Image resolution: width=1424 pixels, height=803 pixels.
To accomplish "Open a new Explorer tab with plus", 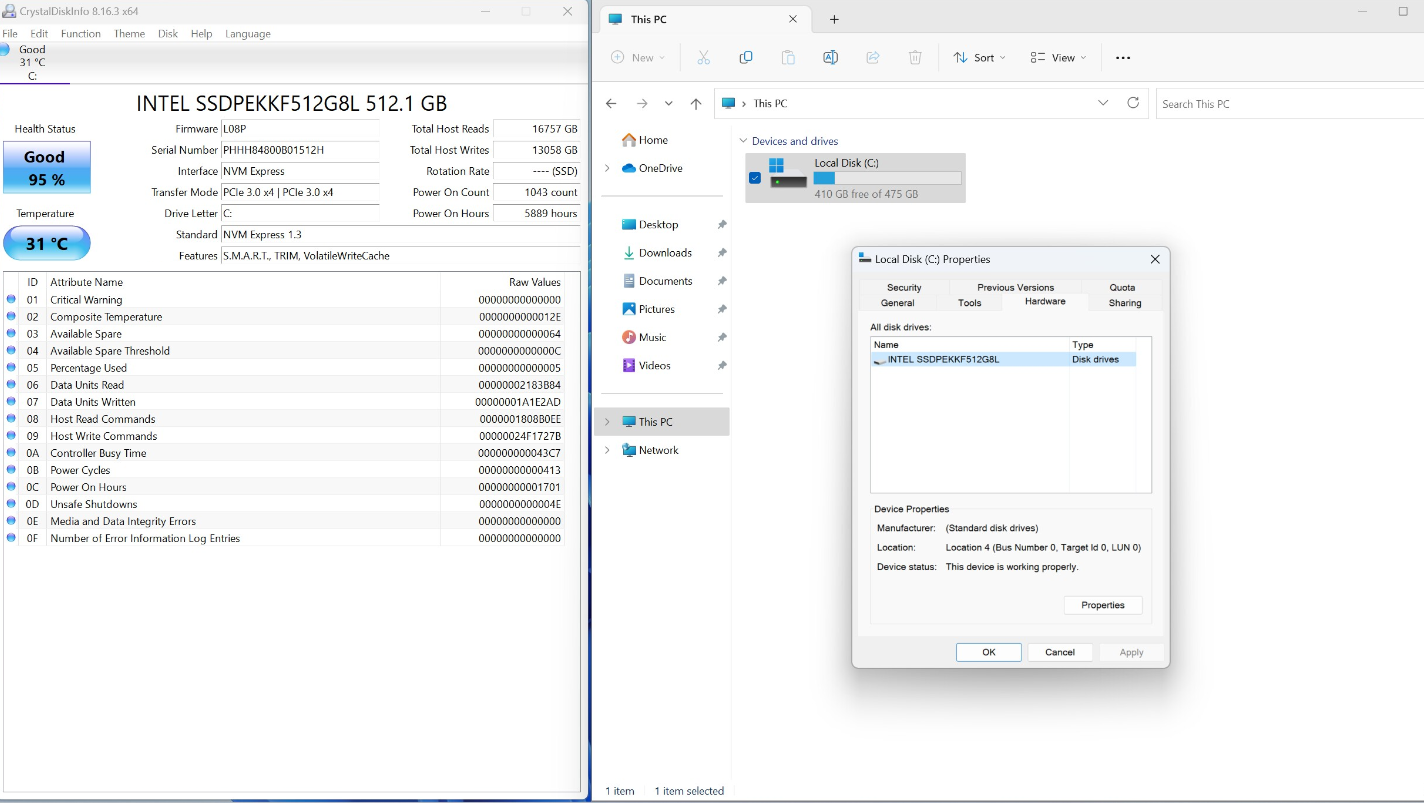I will click(x=834, y=19).
